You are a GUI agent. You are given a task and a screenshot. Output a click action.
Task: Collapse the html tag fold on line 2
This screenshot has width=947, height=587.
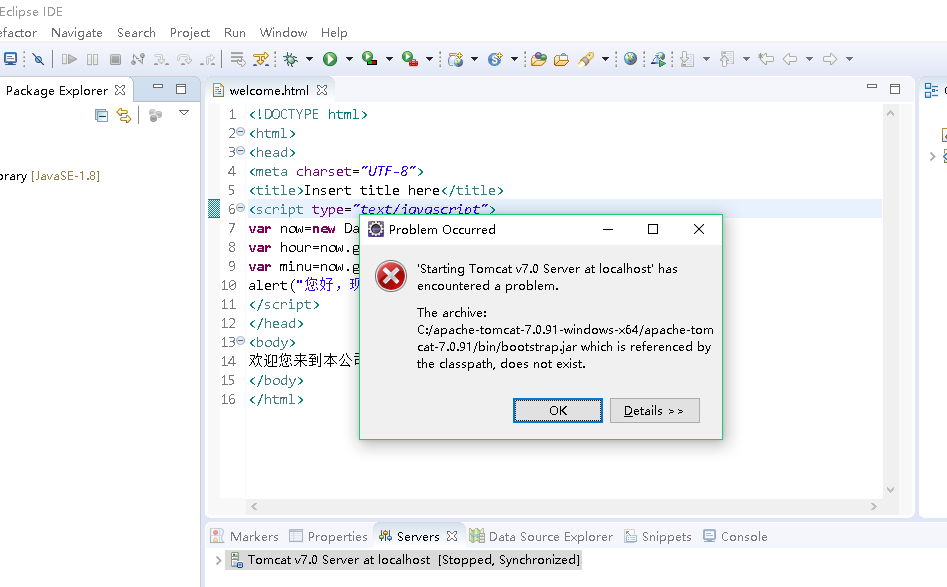point(240,132)
